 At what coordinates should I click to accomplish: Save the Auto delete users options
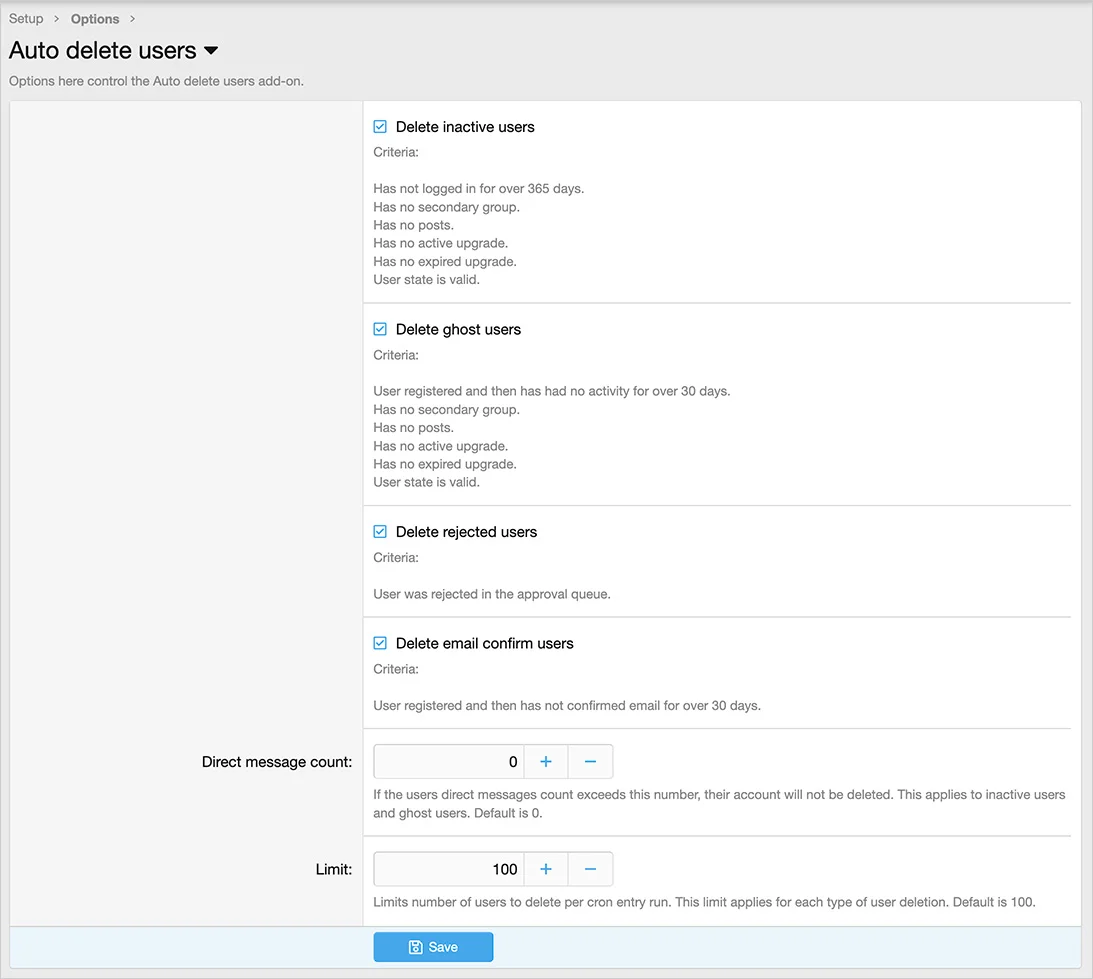tap(433, 947)
